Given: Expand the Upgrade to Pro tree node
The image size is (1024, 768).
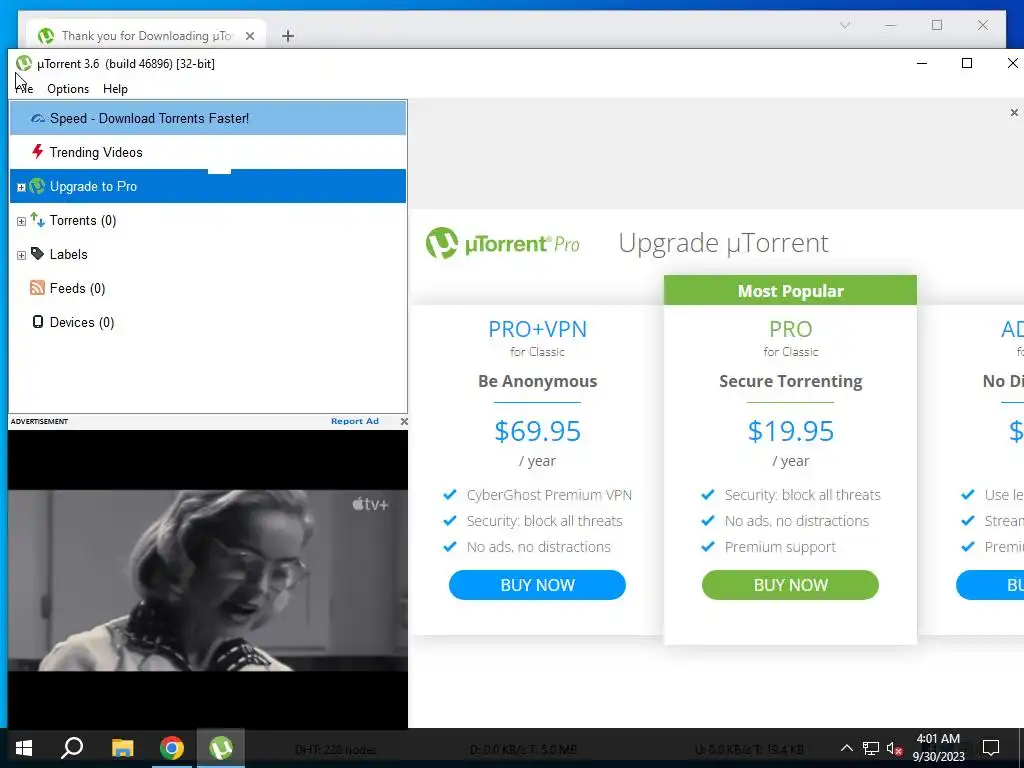Looking at the screenshot, I should pyautogui.click(x=21, y=187).
